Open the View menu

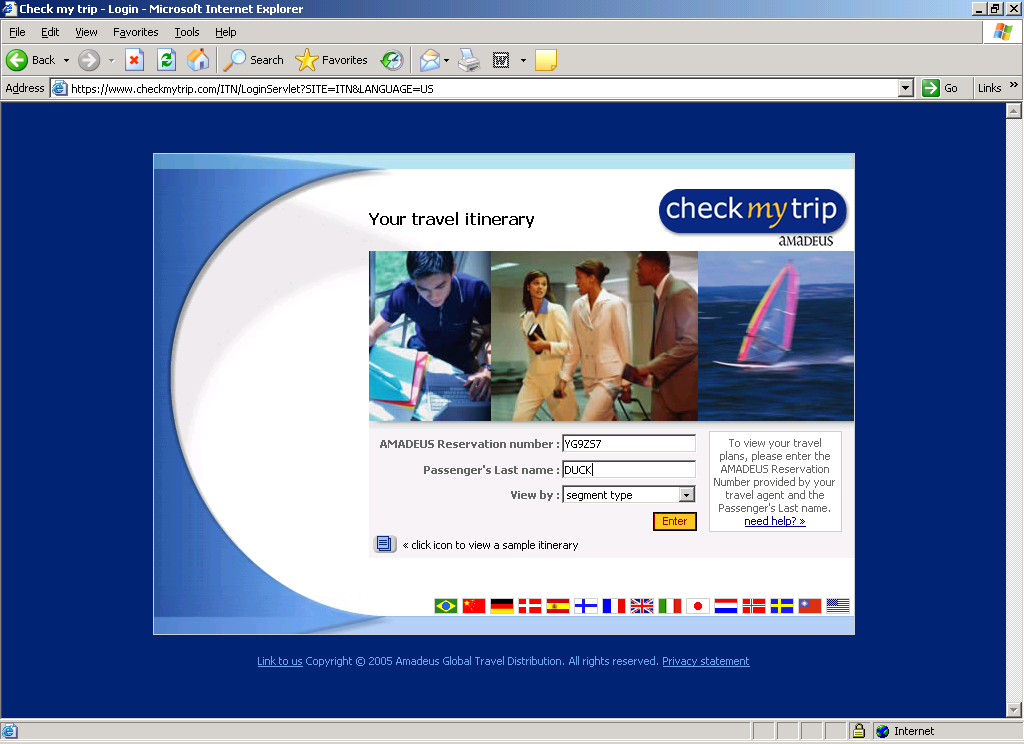point(86,32)
